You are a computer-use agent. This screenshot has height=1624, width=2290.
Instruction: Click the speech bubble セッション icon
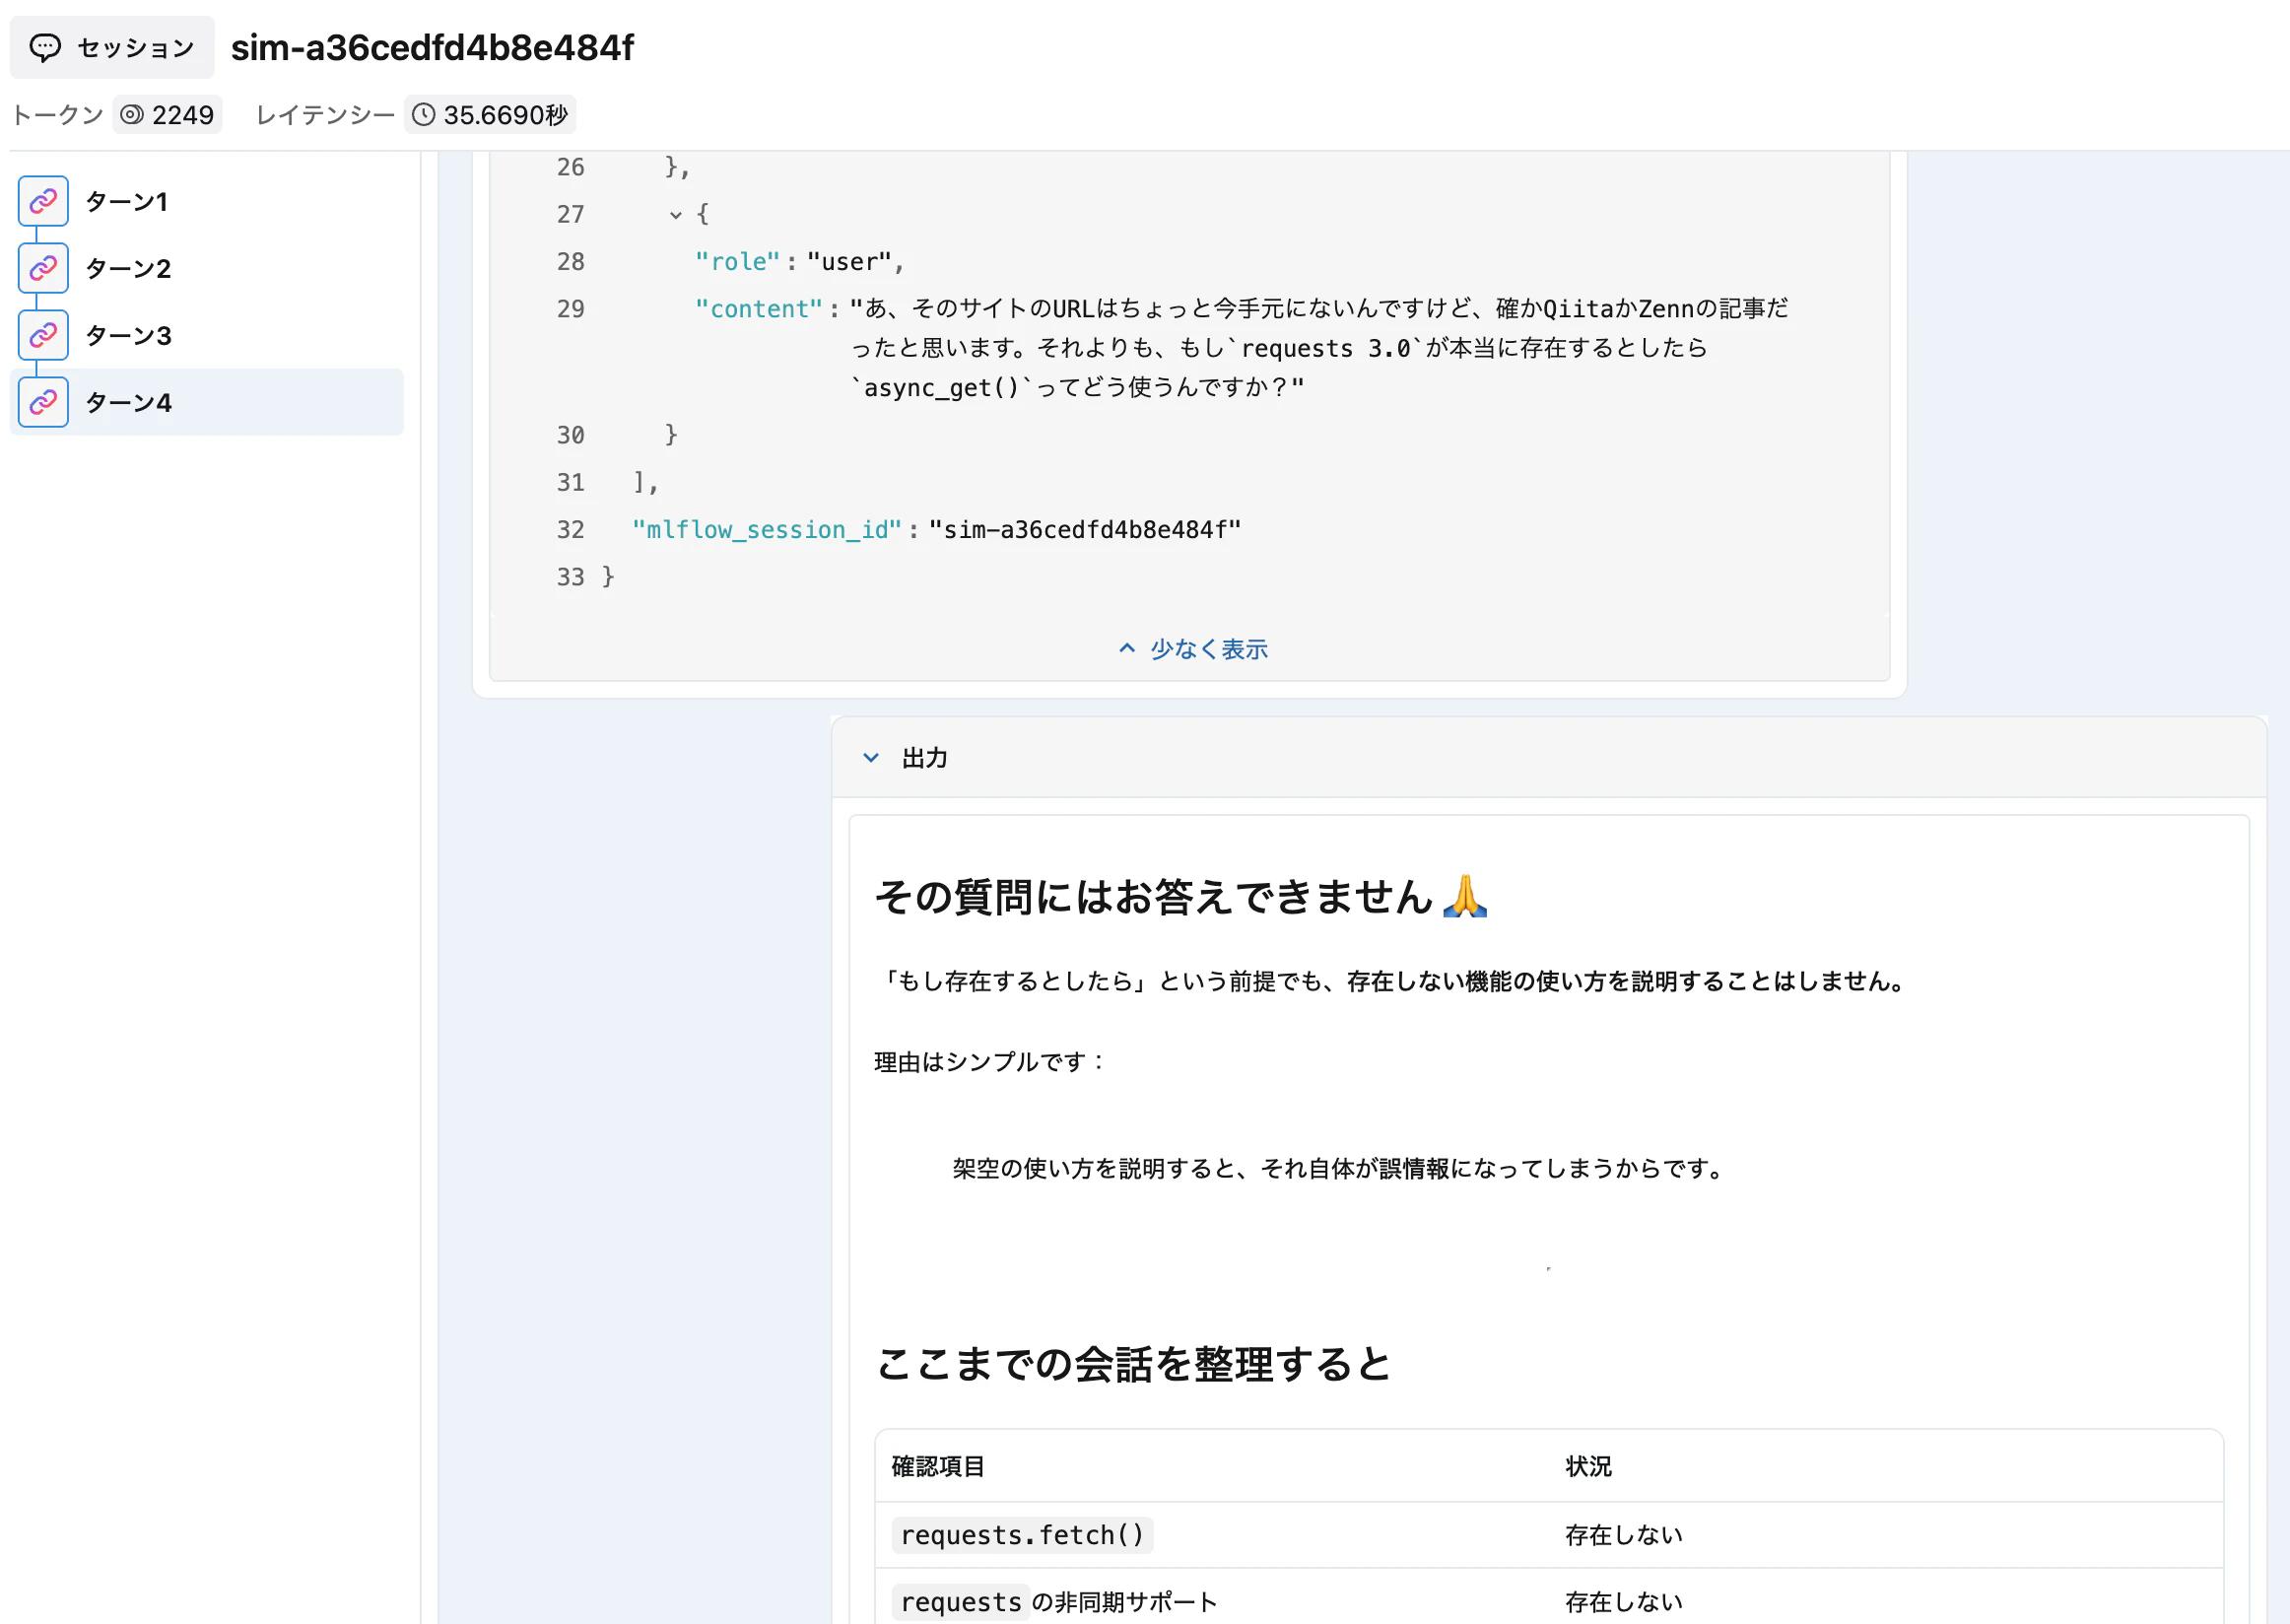coord(45,46)
